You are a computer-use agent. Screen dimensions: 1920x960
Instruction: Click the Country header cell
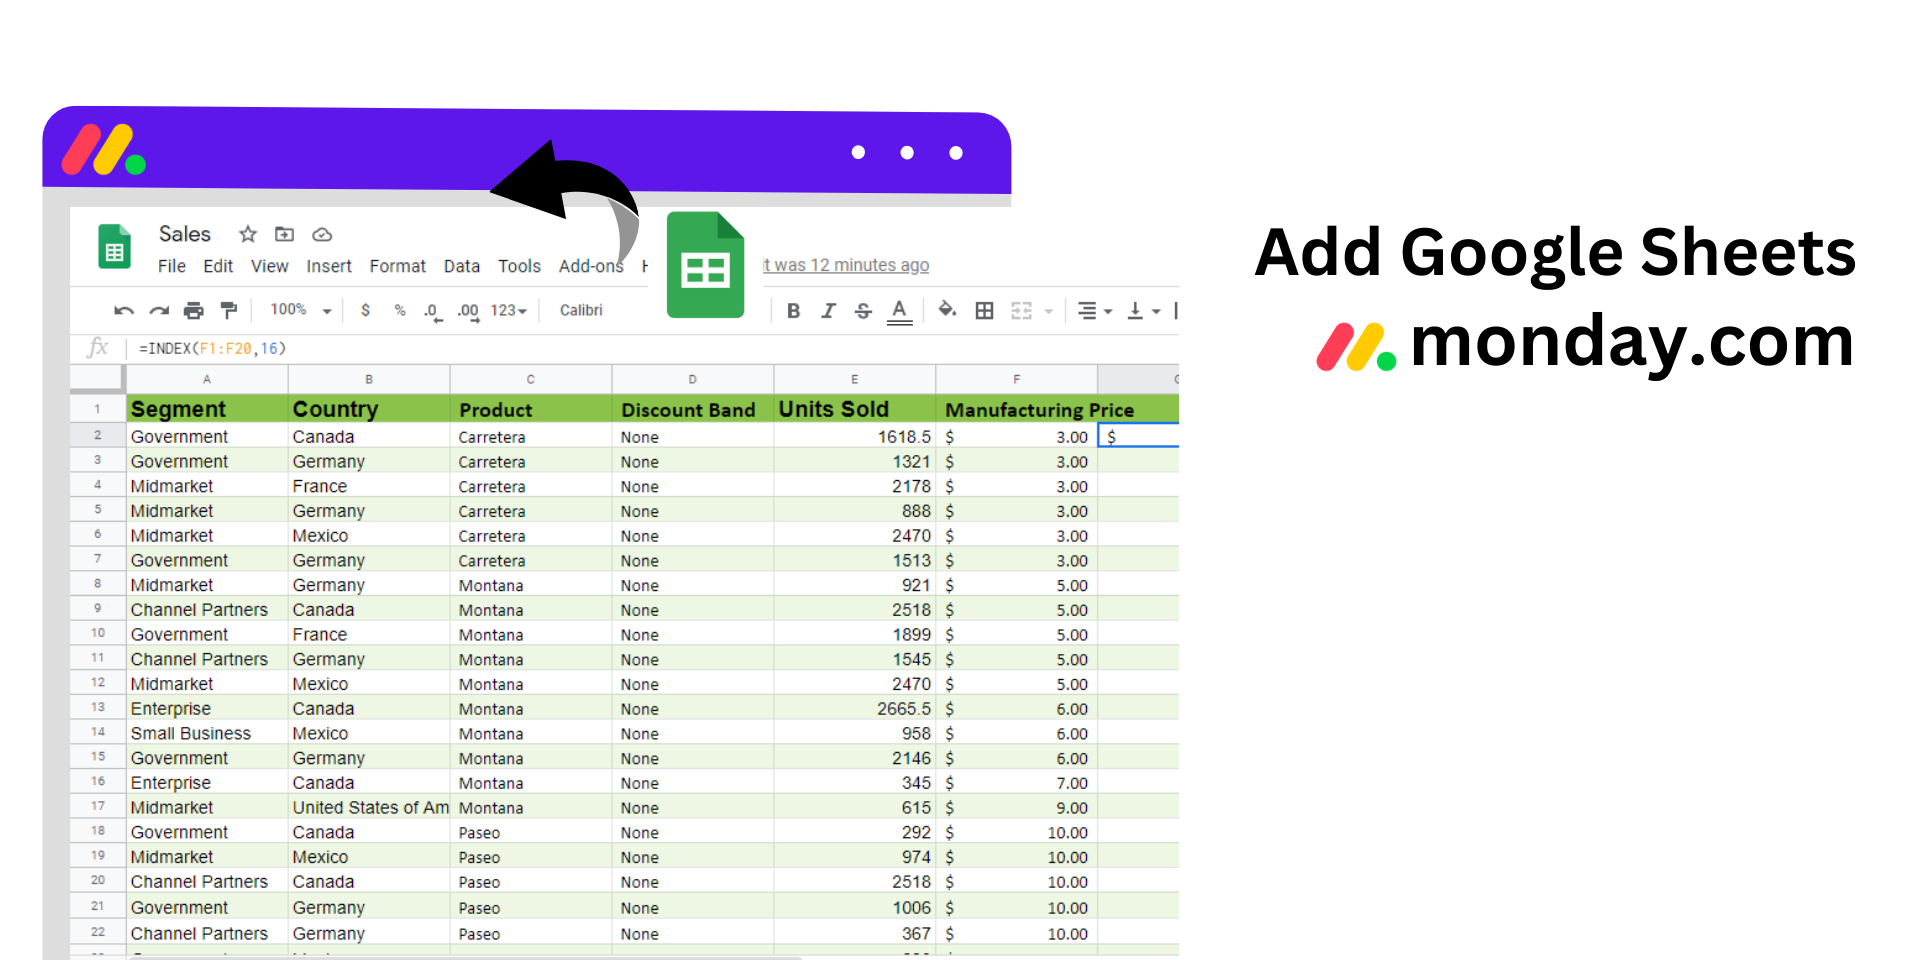click(x=369, y=409)
